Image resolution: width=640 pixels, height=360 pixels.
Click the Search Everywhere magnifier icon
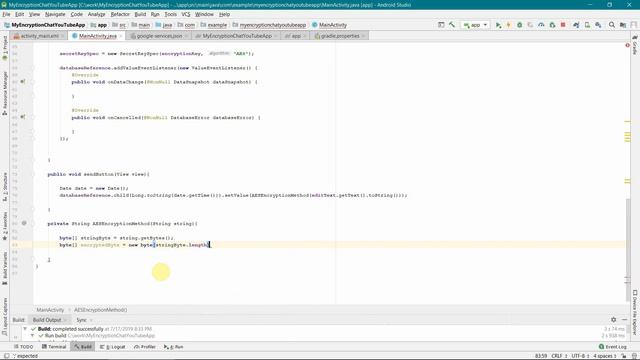[x=612, y=25]
